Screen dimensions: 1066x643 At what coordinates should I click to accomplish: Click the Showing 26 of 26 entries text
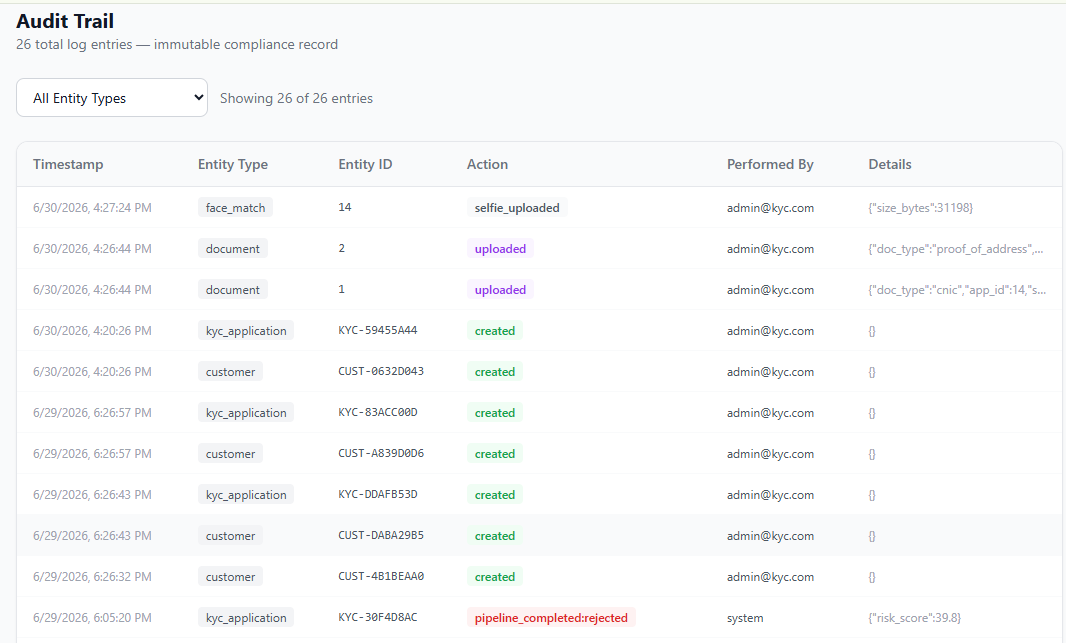[296, 98]
